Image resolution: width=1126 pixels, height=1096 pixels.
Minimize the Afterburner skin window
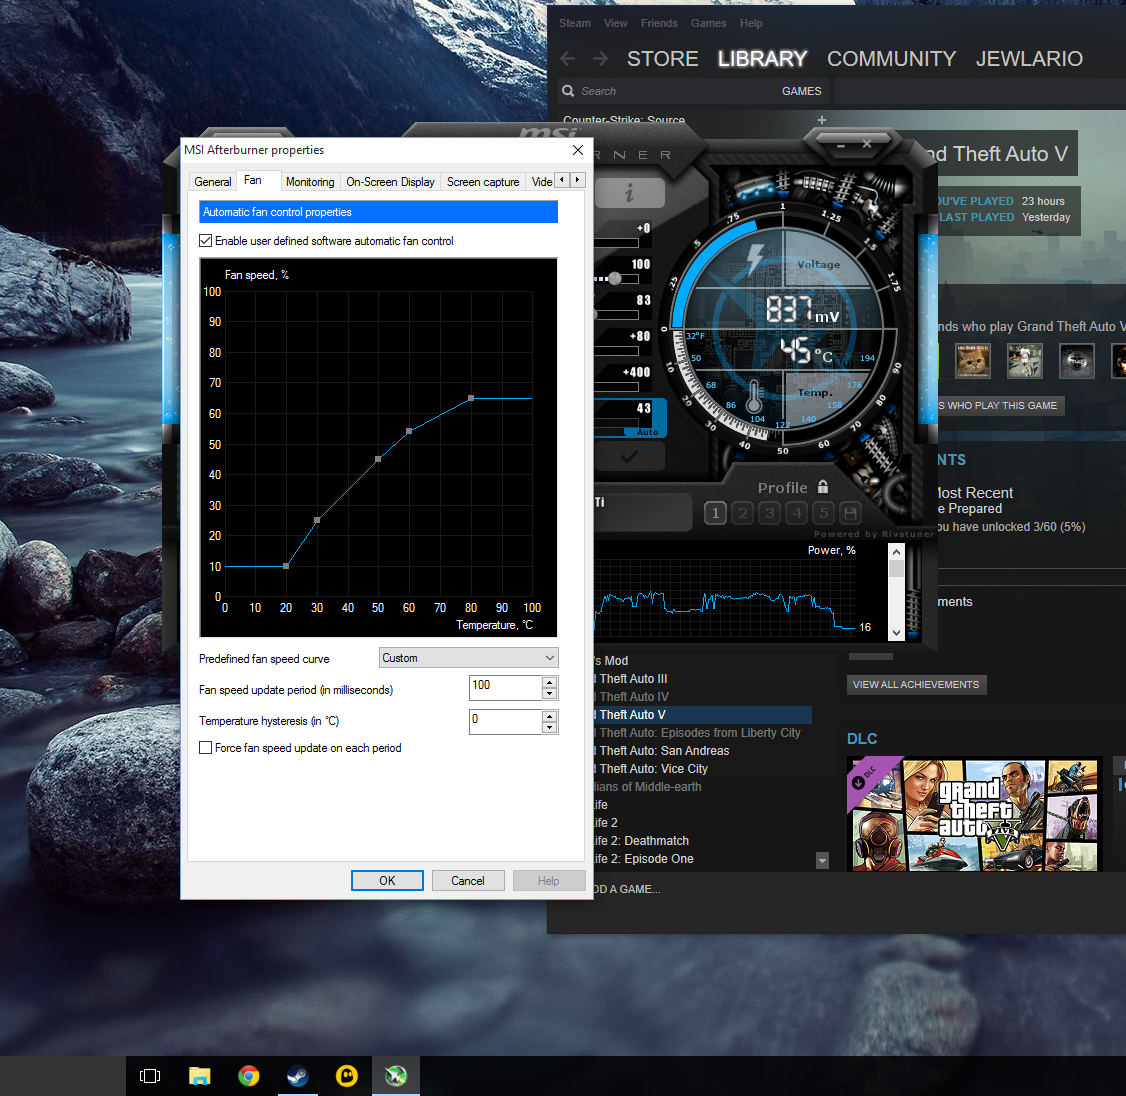tap(840, 144)
